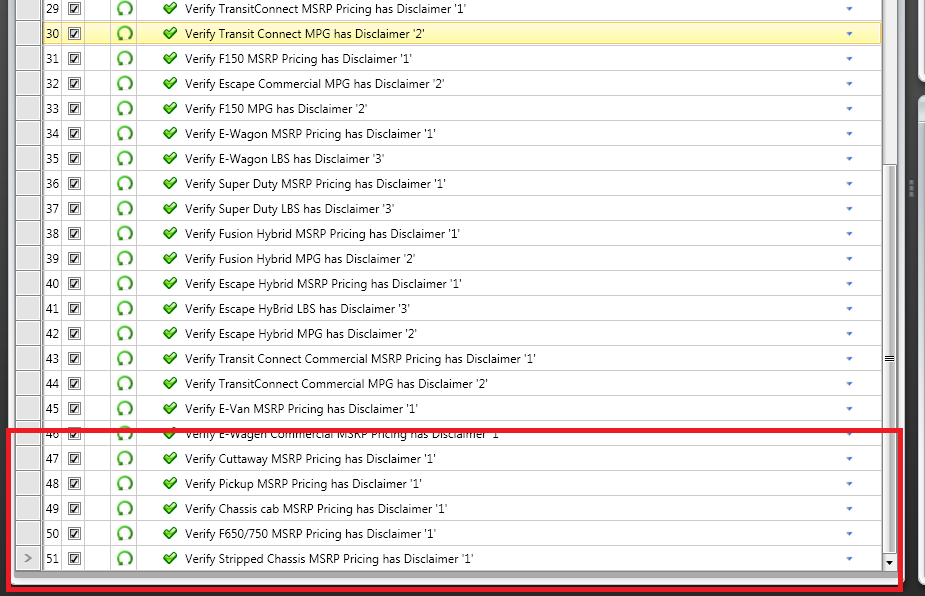Open dropdown arrow on F150 MPG row
925x596 pixels.
click(849, 109)
